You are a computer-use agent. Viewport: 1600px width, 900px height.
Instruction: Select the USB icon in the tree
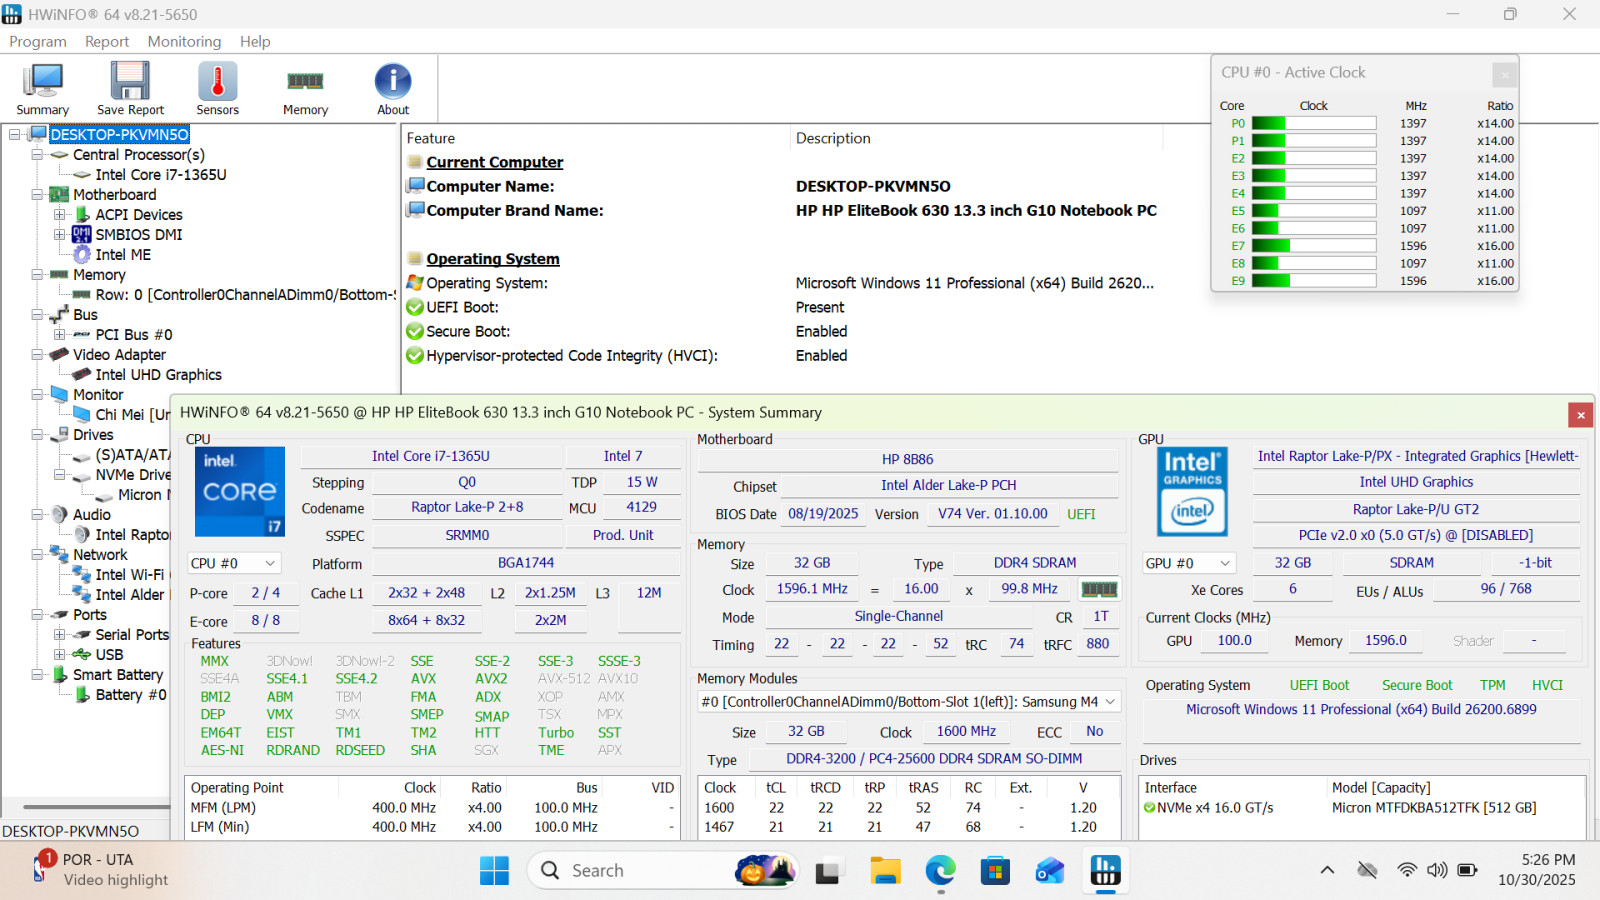coord(82,655)
